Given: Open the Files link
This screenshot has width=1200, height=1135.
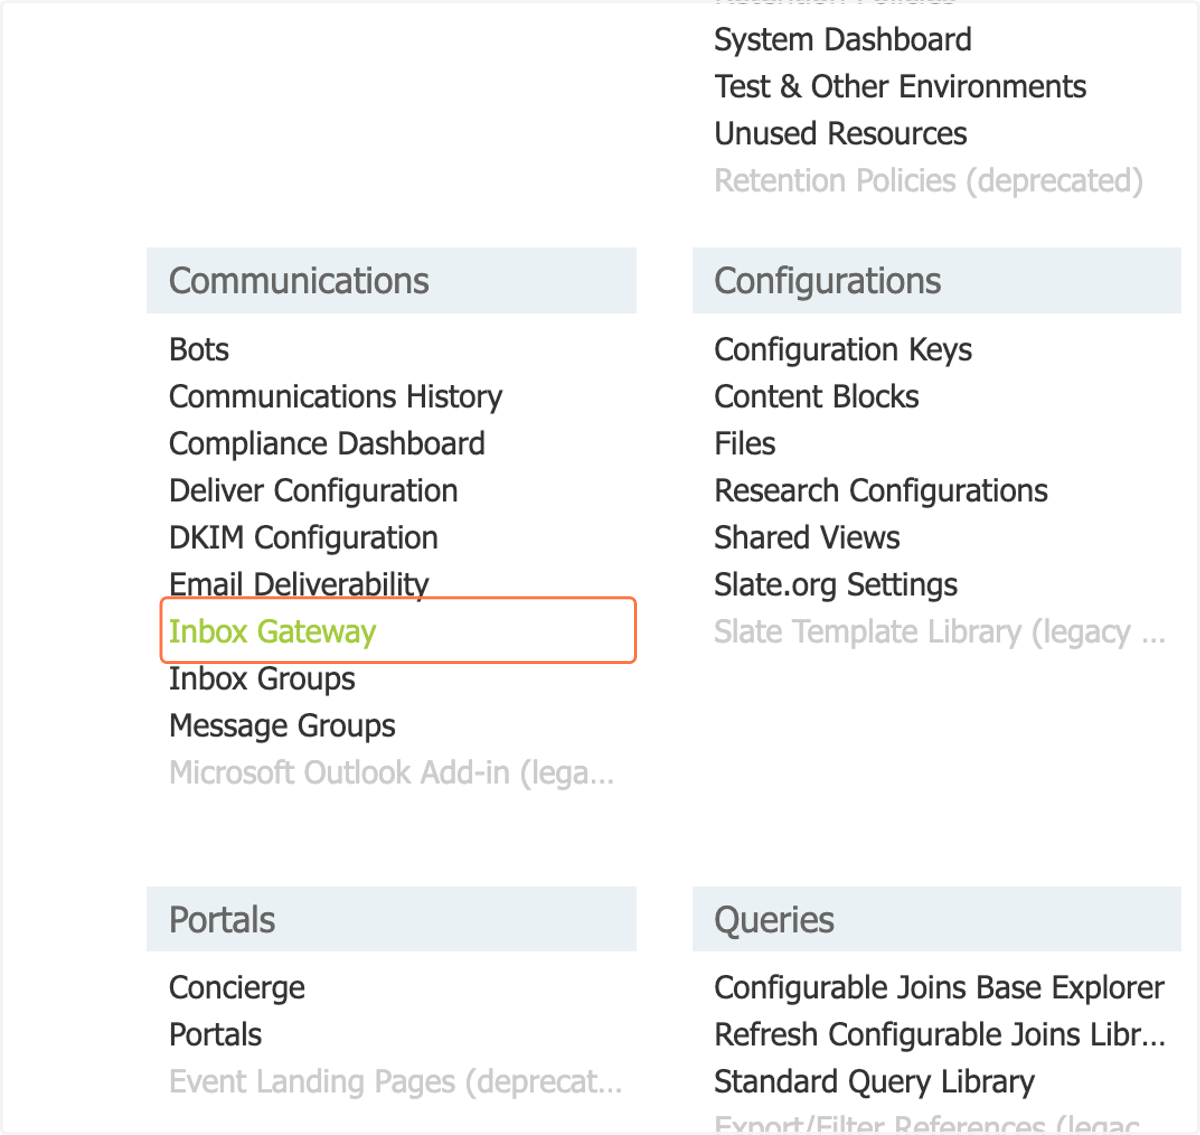Looking at the screenshot, I should tap(745, 444).
